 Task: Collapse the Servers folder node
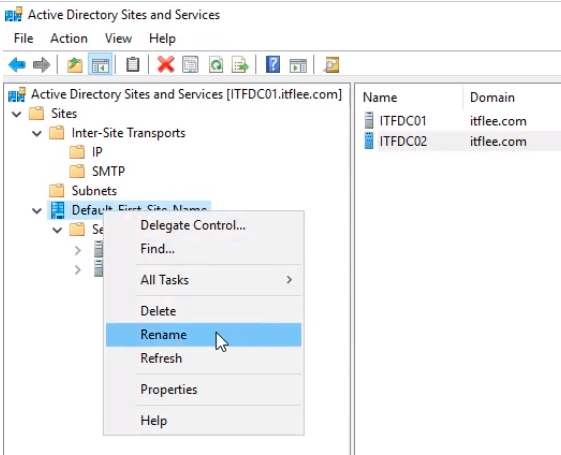pos(57,230)
